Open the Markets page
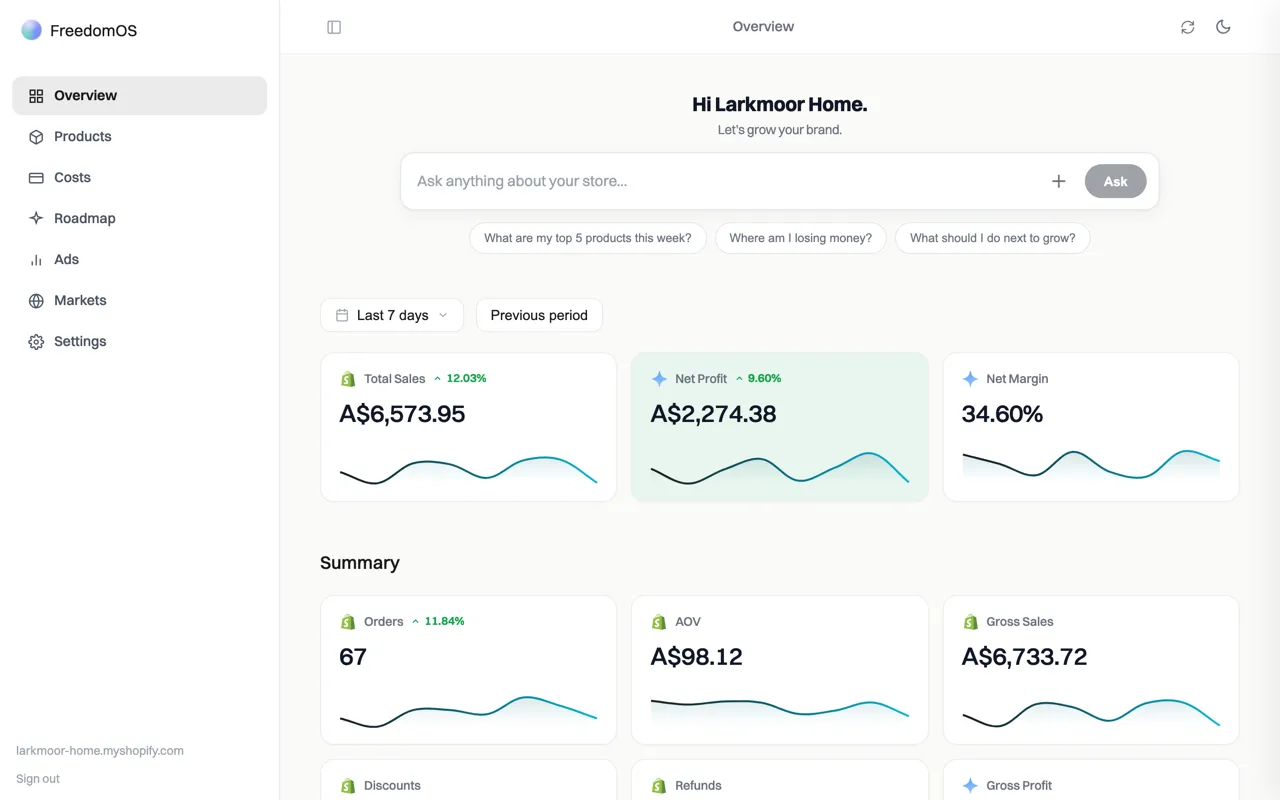Viewport: 1280px width, 800px height. (140, 301)
